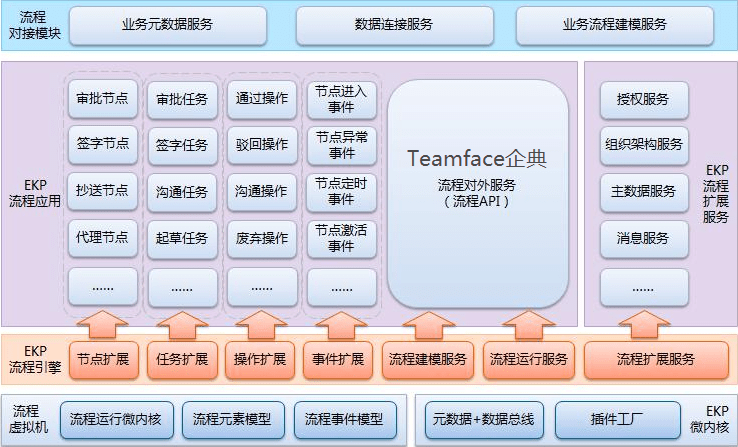The image size is (738, 447).
Task: Click the up arrow above 流程扩展服务
Action: point(644,325)
